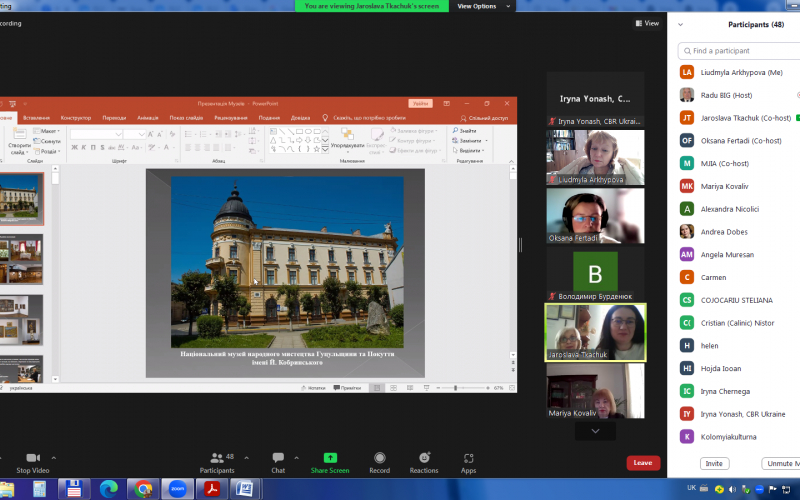The width and height of the screenshot is (800, 500).
Task: Toggle Underline (П) in PowerPoint ribbon
Action: 93,147
